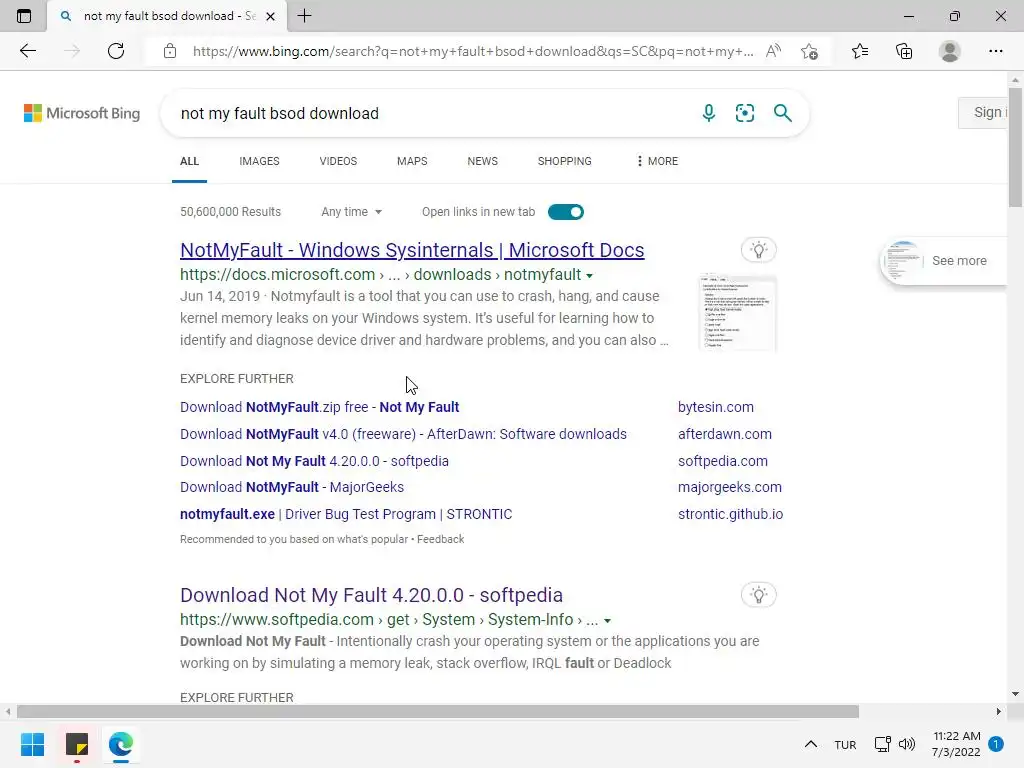Screen dimensions: 1024x768
Task: Close the 'not my fault bsod download' tab
Action: coord(270,16)
